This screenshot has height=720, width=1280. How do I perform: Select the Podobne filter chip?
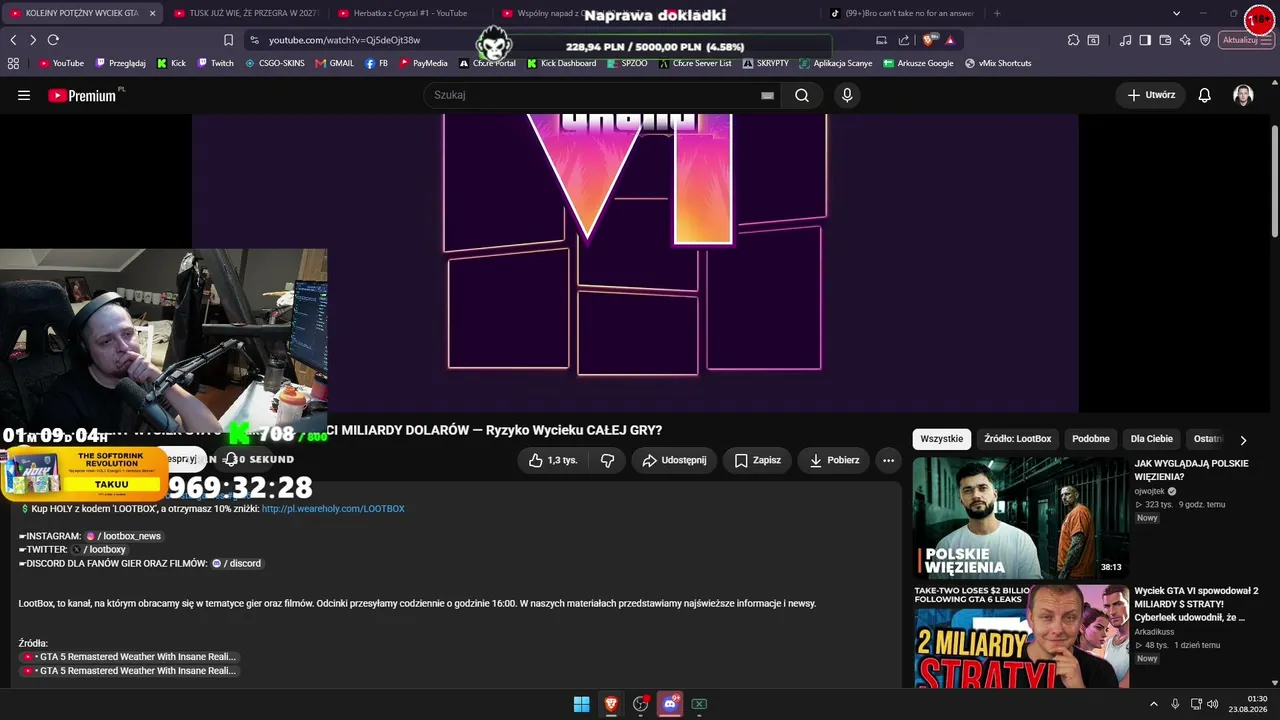tap(1091, 439)
